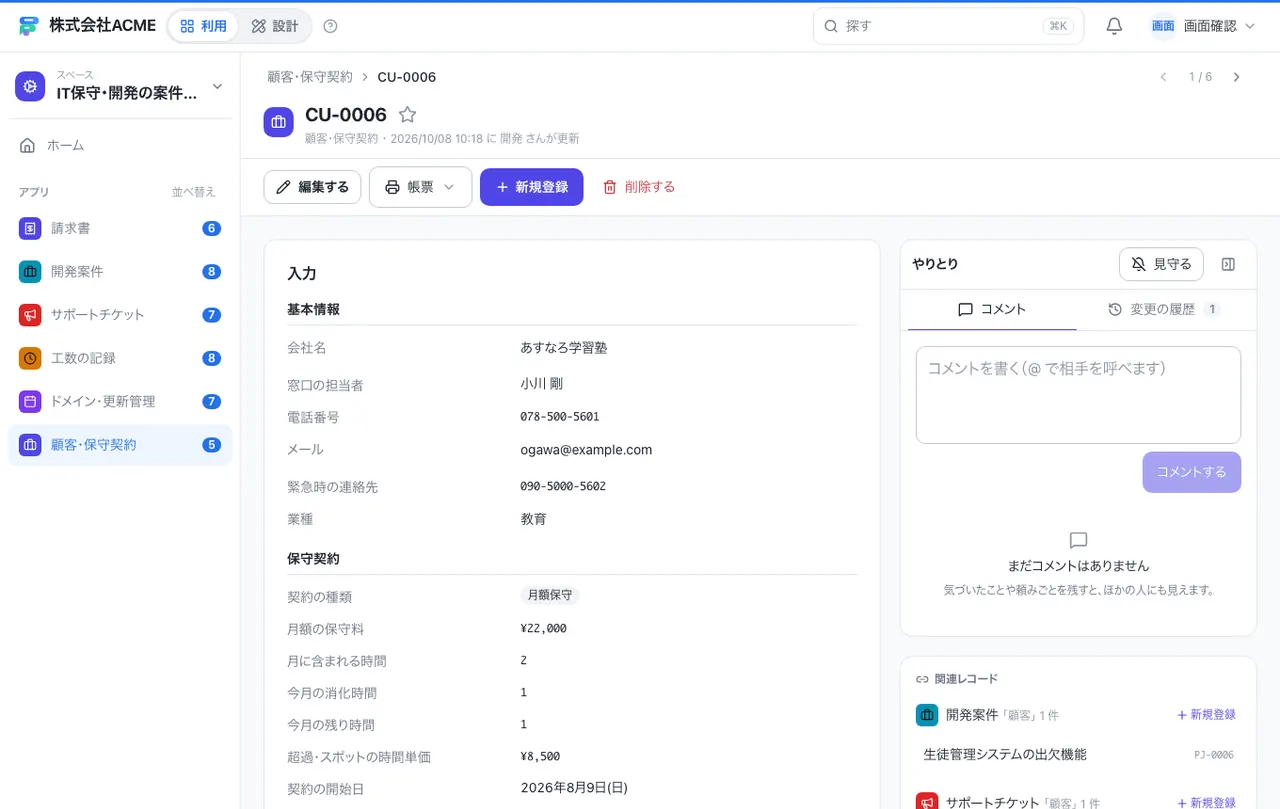This screenshot has height=809, width=1280.
Task: Open the notifications bell
Action: [1114, 26]
